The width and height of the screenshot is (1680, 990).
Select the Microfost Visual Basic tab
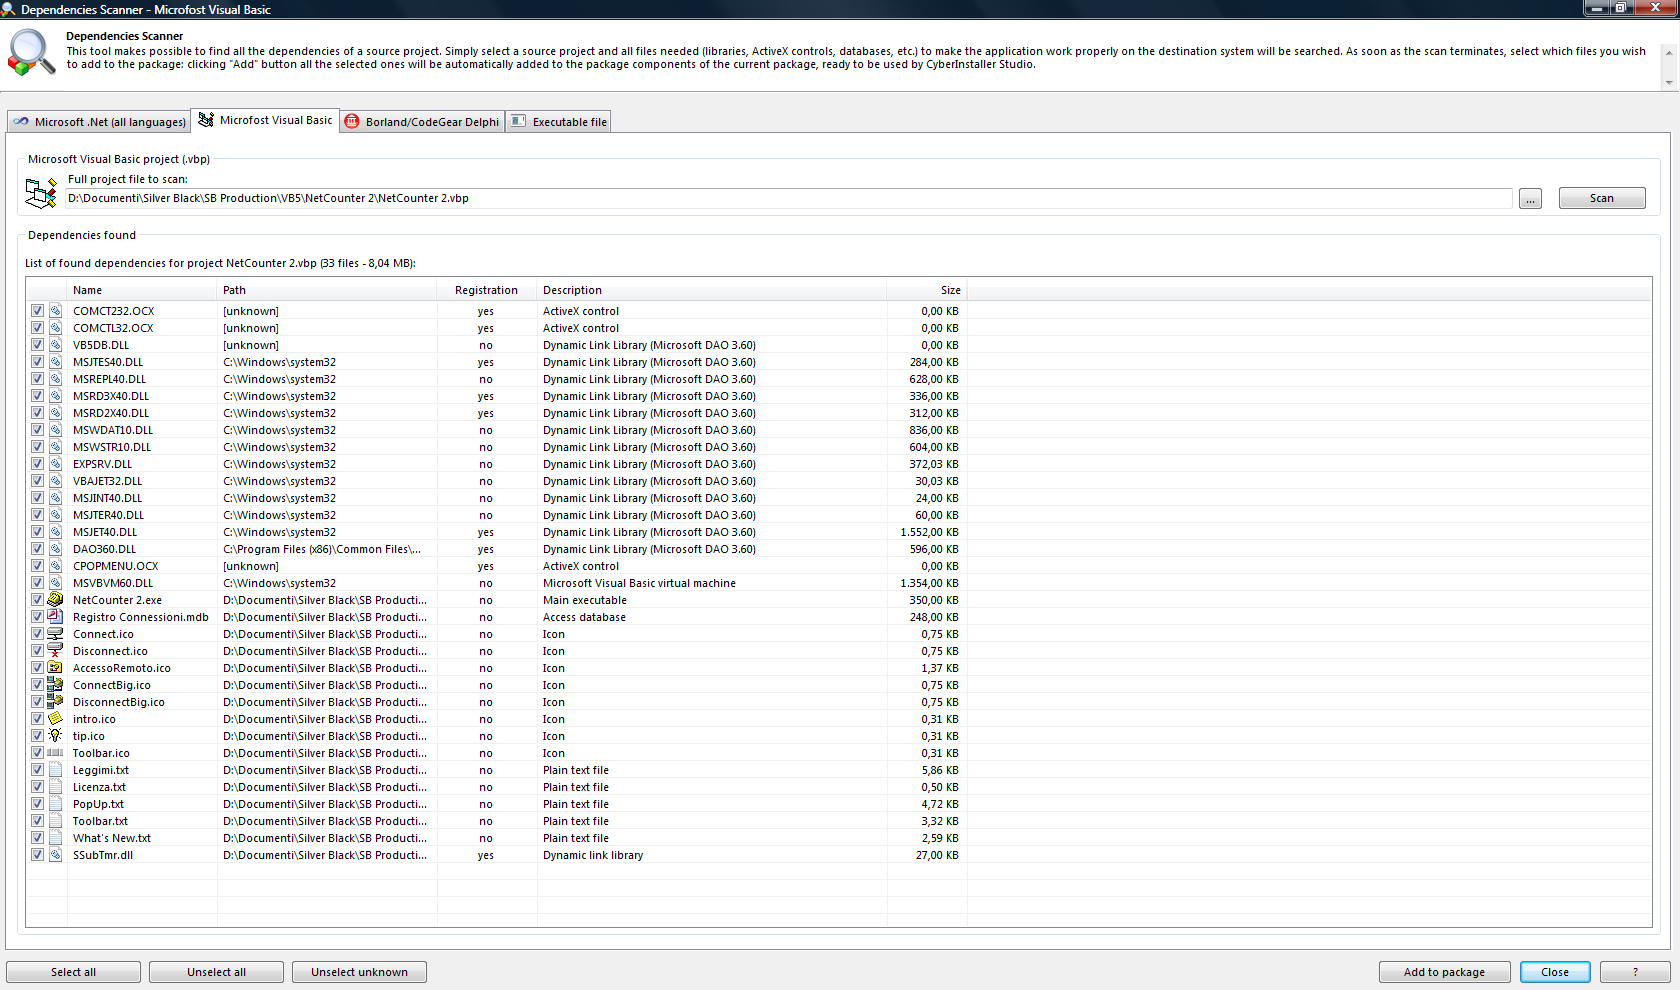point(265,120)
